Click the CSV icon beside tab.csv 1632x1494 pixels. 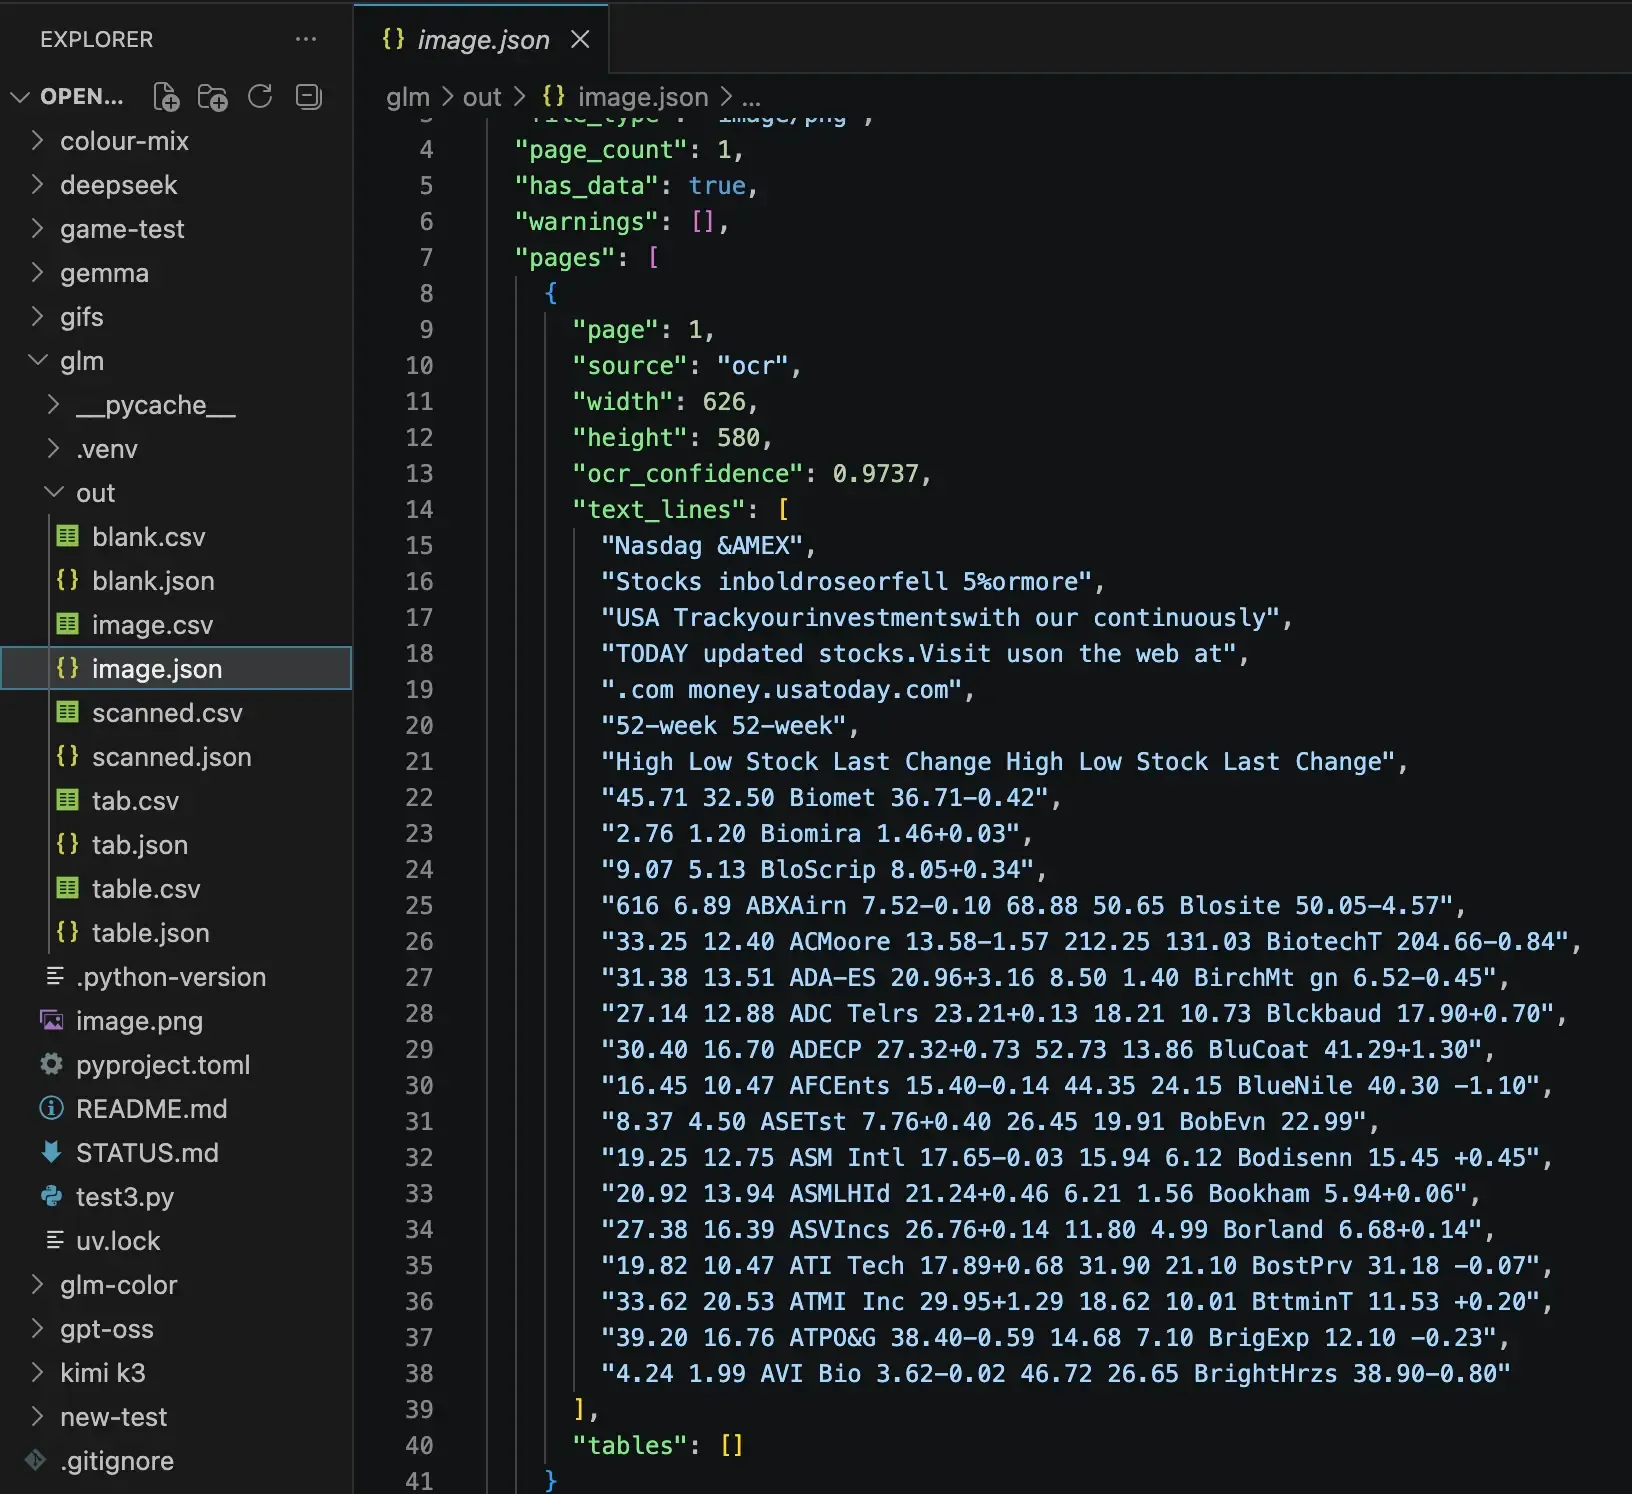[68, 800]
